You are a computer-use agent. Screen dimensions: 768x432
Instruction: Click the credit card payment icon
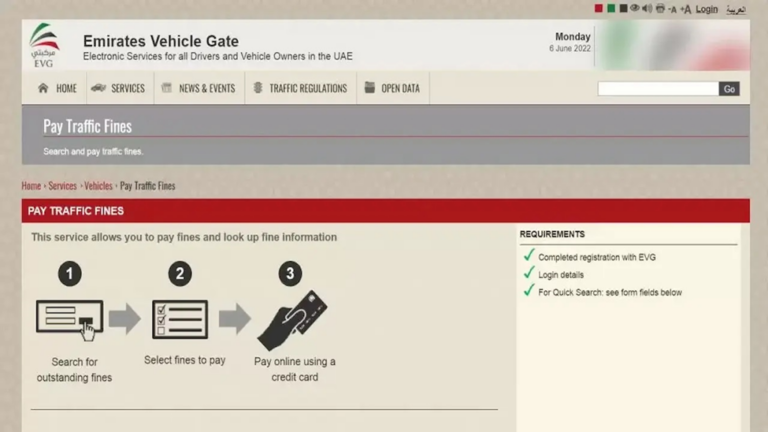pyautogui.click(x=293, y=319)
